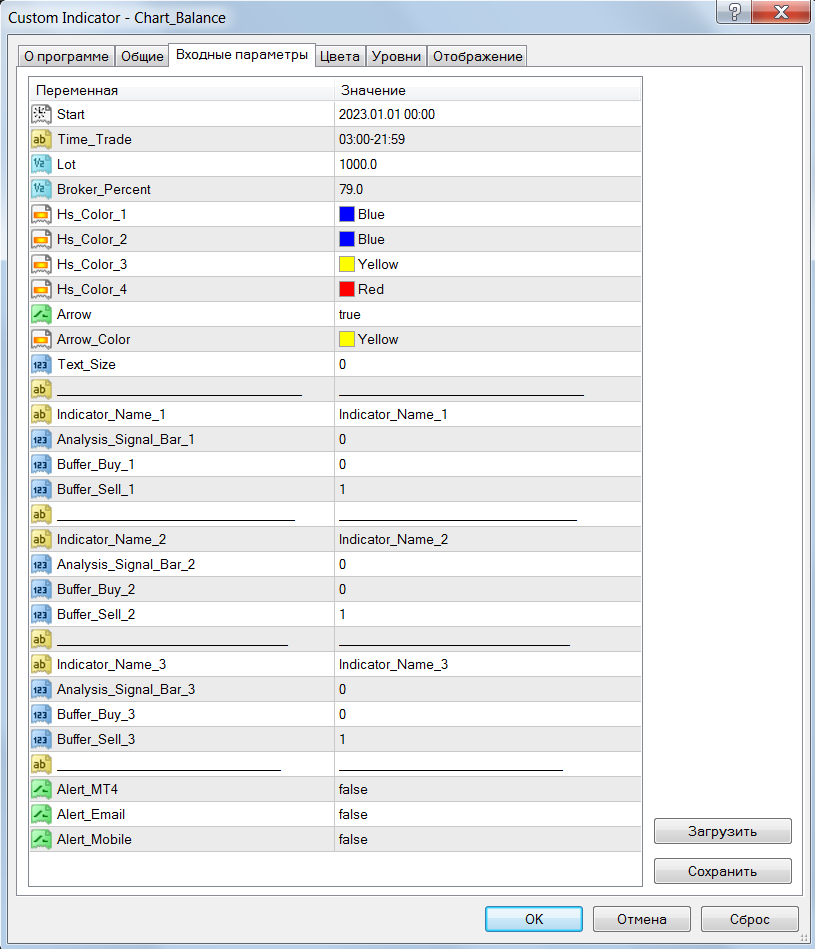Screen dimensions: 815x949
Task: Confirm settings with the OK button
Action: (x=534, y=919)
